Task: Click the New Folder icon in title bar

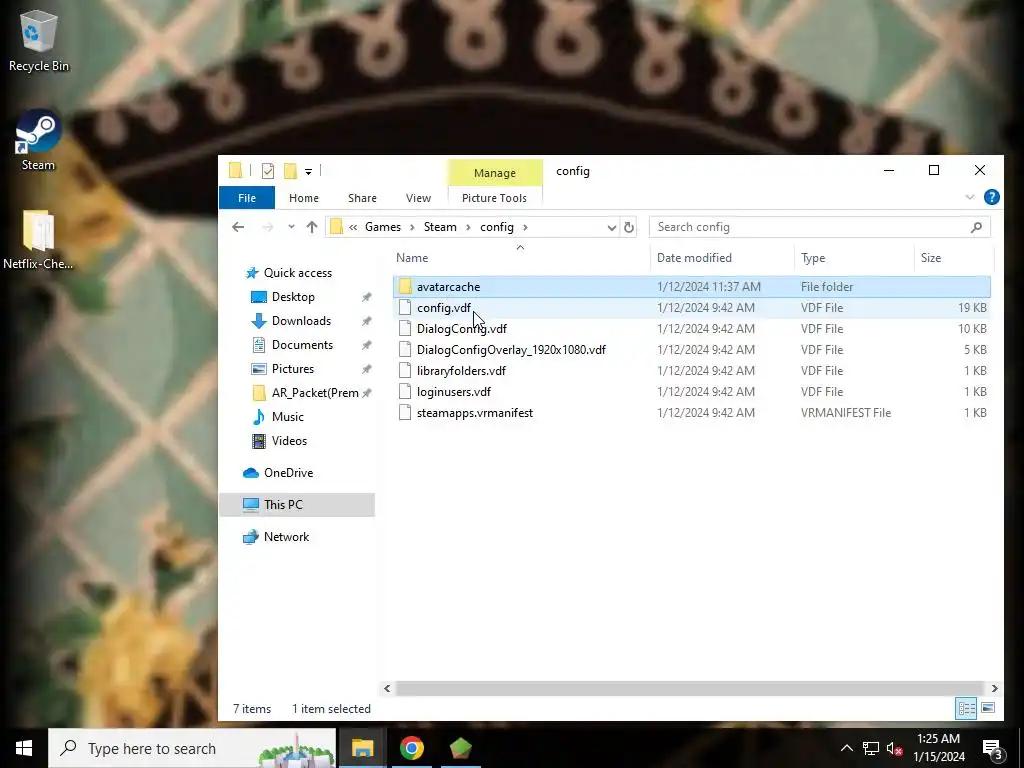Action: 291,171
